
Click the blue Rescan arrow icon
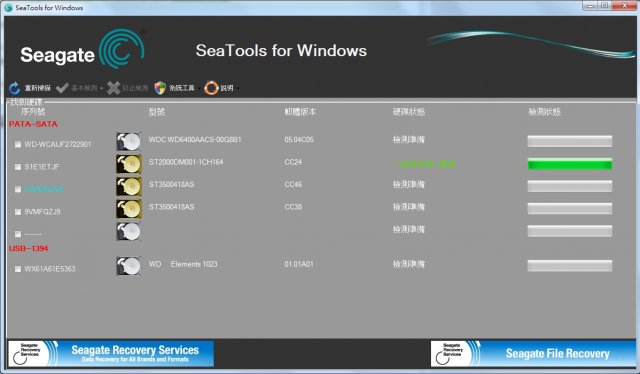point(15,88)
